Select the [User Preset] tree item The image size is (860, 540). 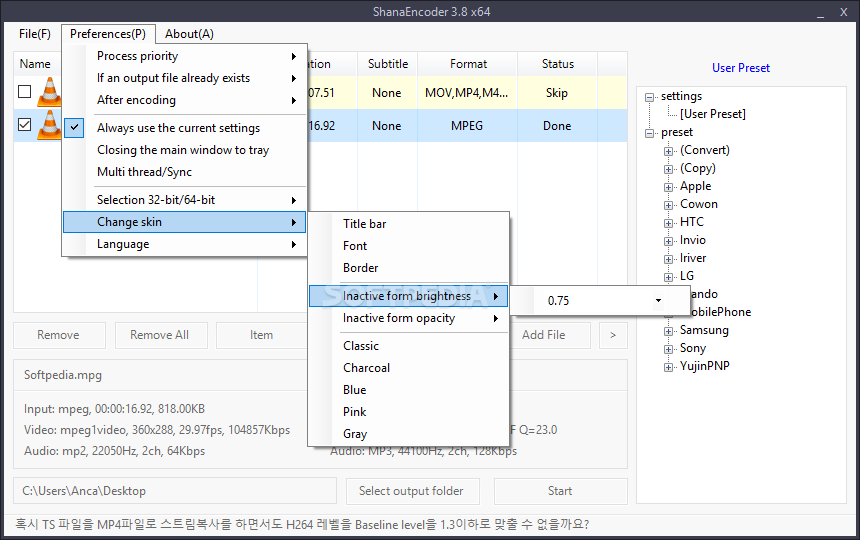(713, 114)
